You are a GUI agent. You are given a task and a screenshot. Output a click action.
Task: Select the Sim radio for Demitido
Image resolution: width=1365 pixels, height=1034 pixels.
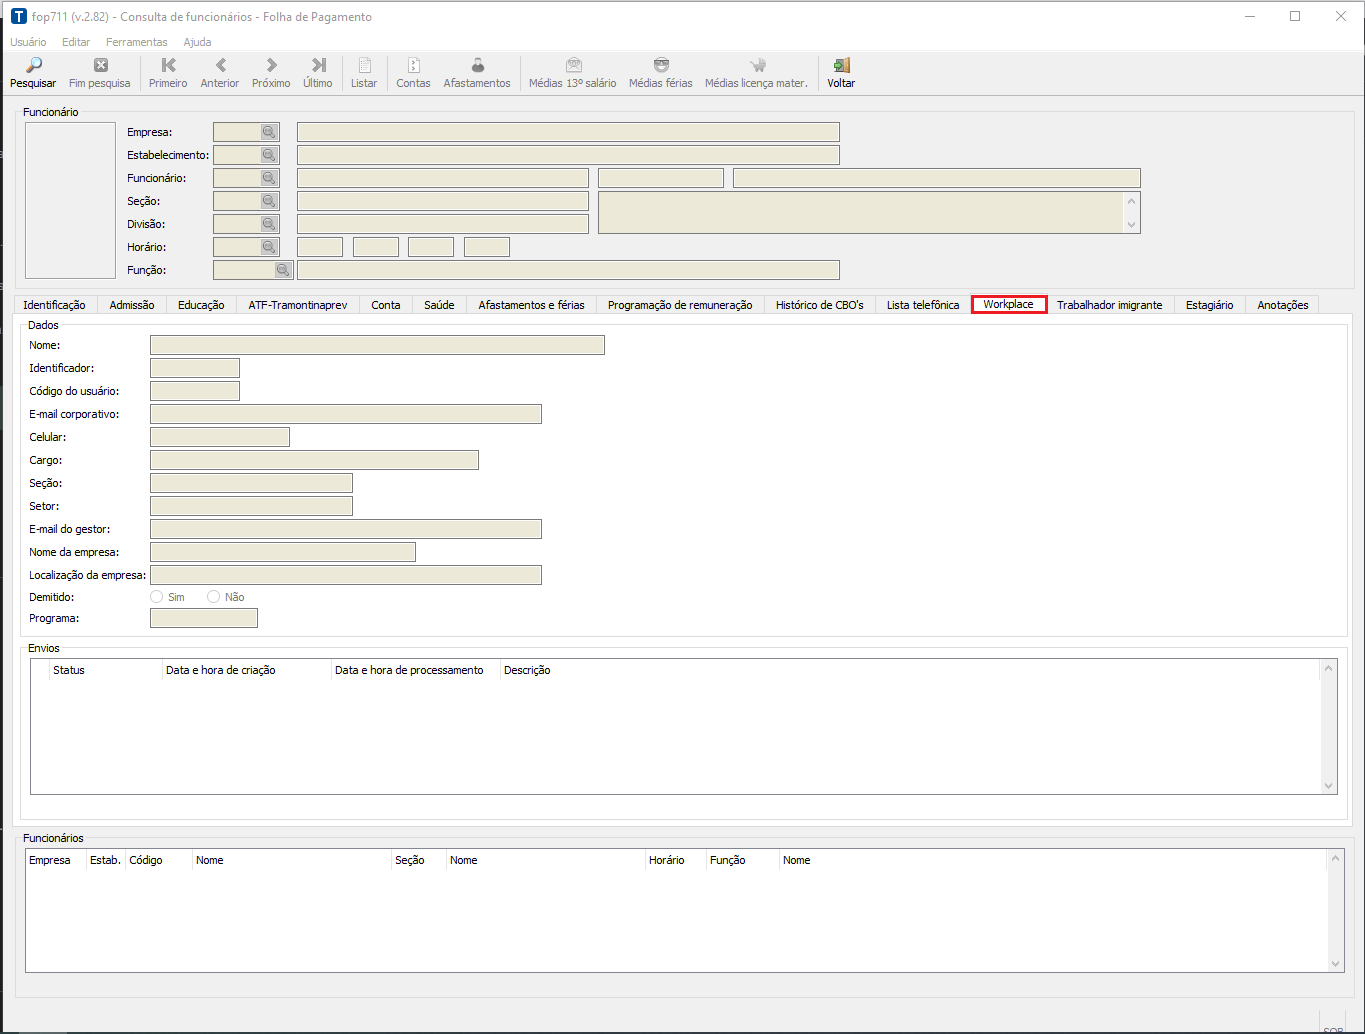[x=157, y=597]
